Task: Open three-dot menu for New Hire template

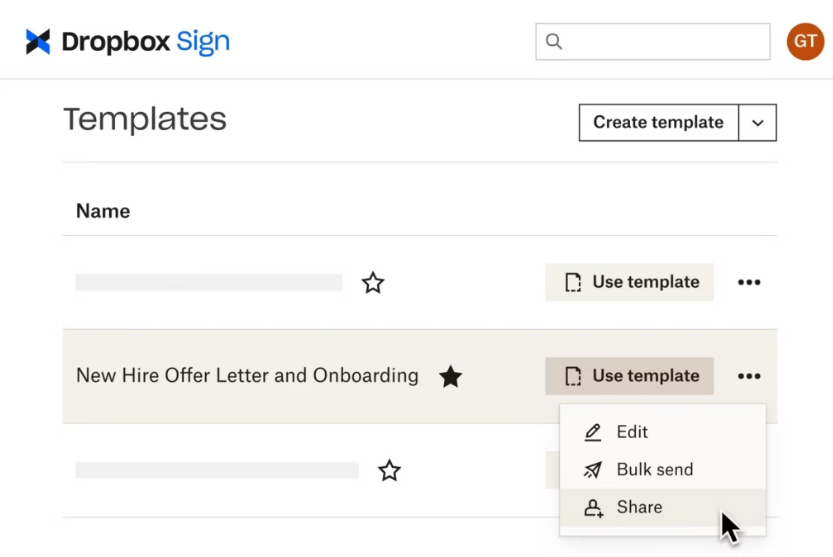Action: (x=749, y=377)
